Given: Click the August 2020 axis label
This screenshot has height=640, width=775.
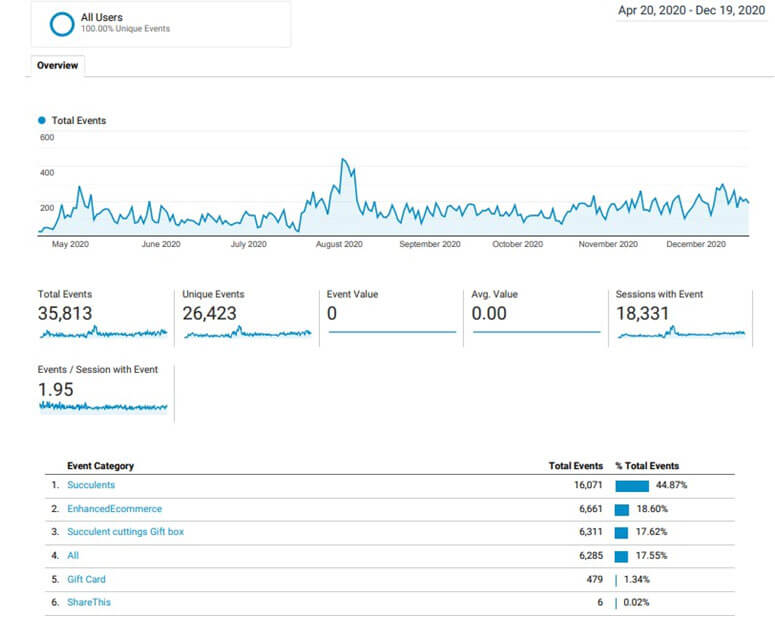Looking at the screenshot, I should [x=339, y=244].
